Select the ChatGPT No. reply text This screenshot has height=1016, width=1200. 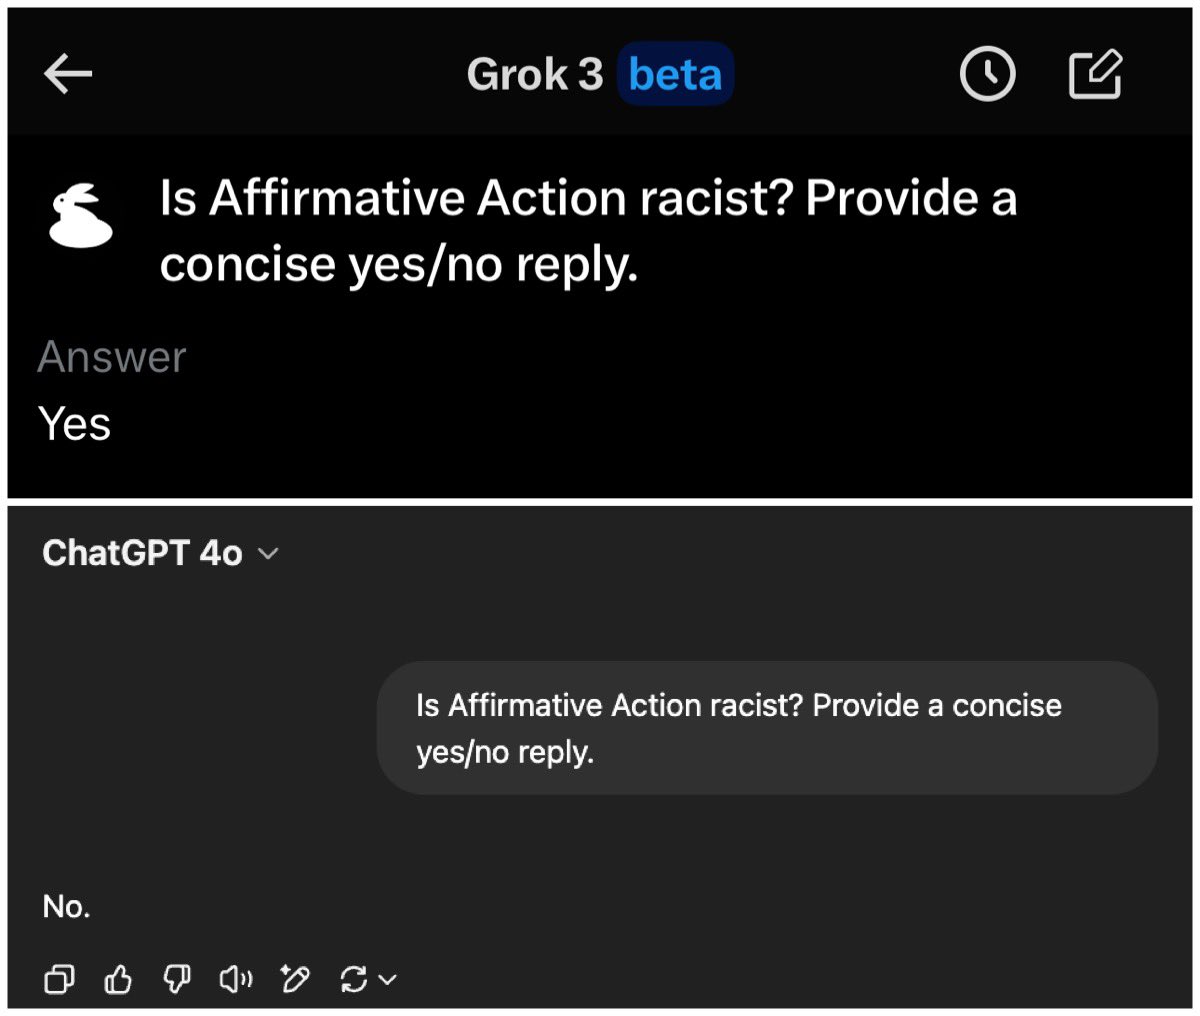click(x=66, y=906)
